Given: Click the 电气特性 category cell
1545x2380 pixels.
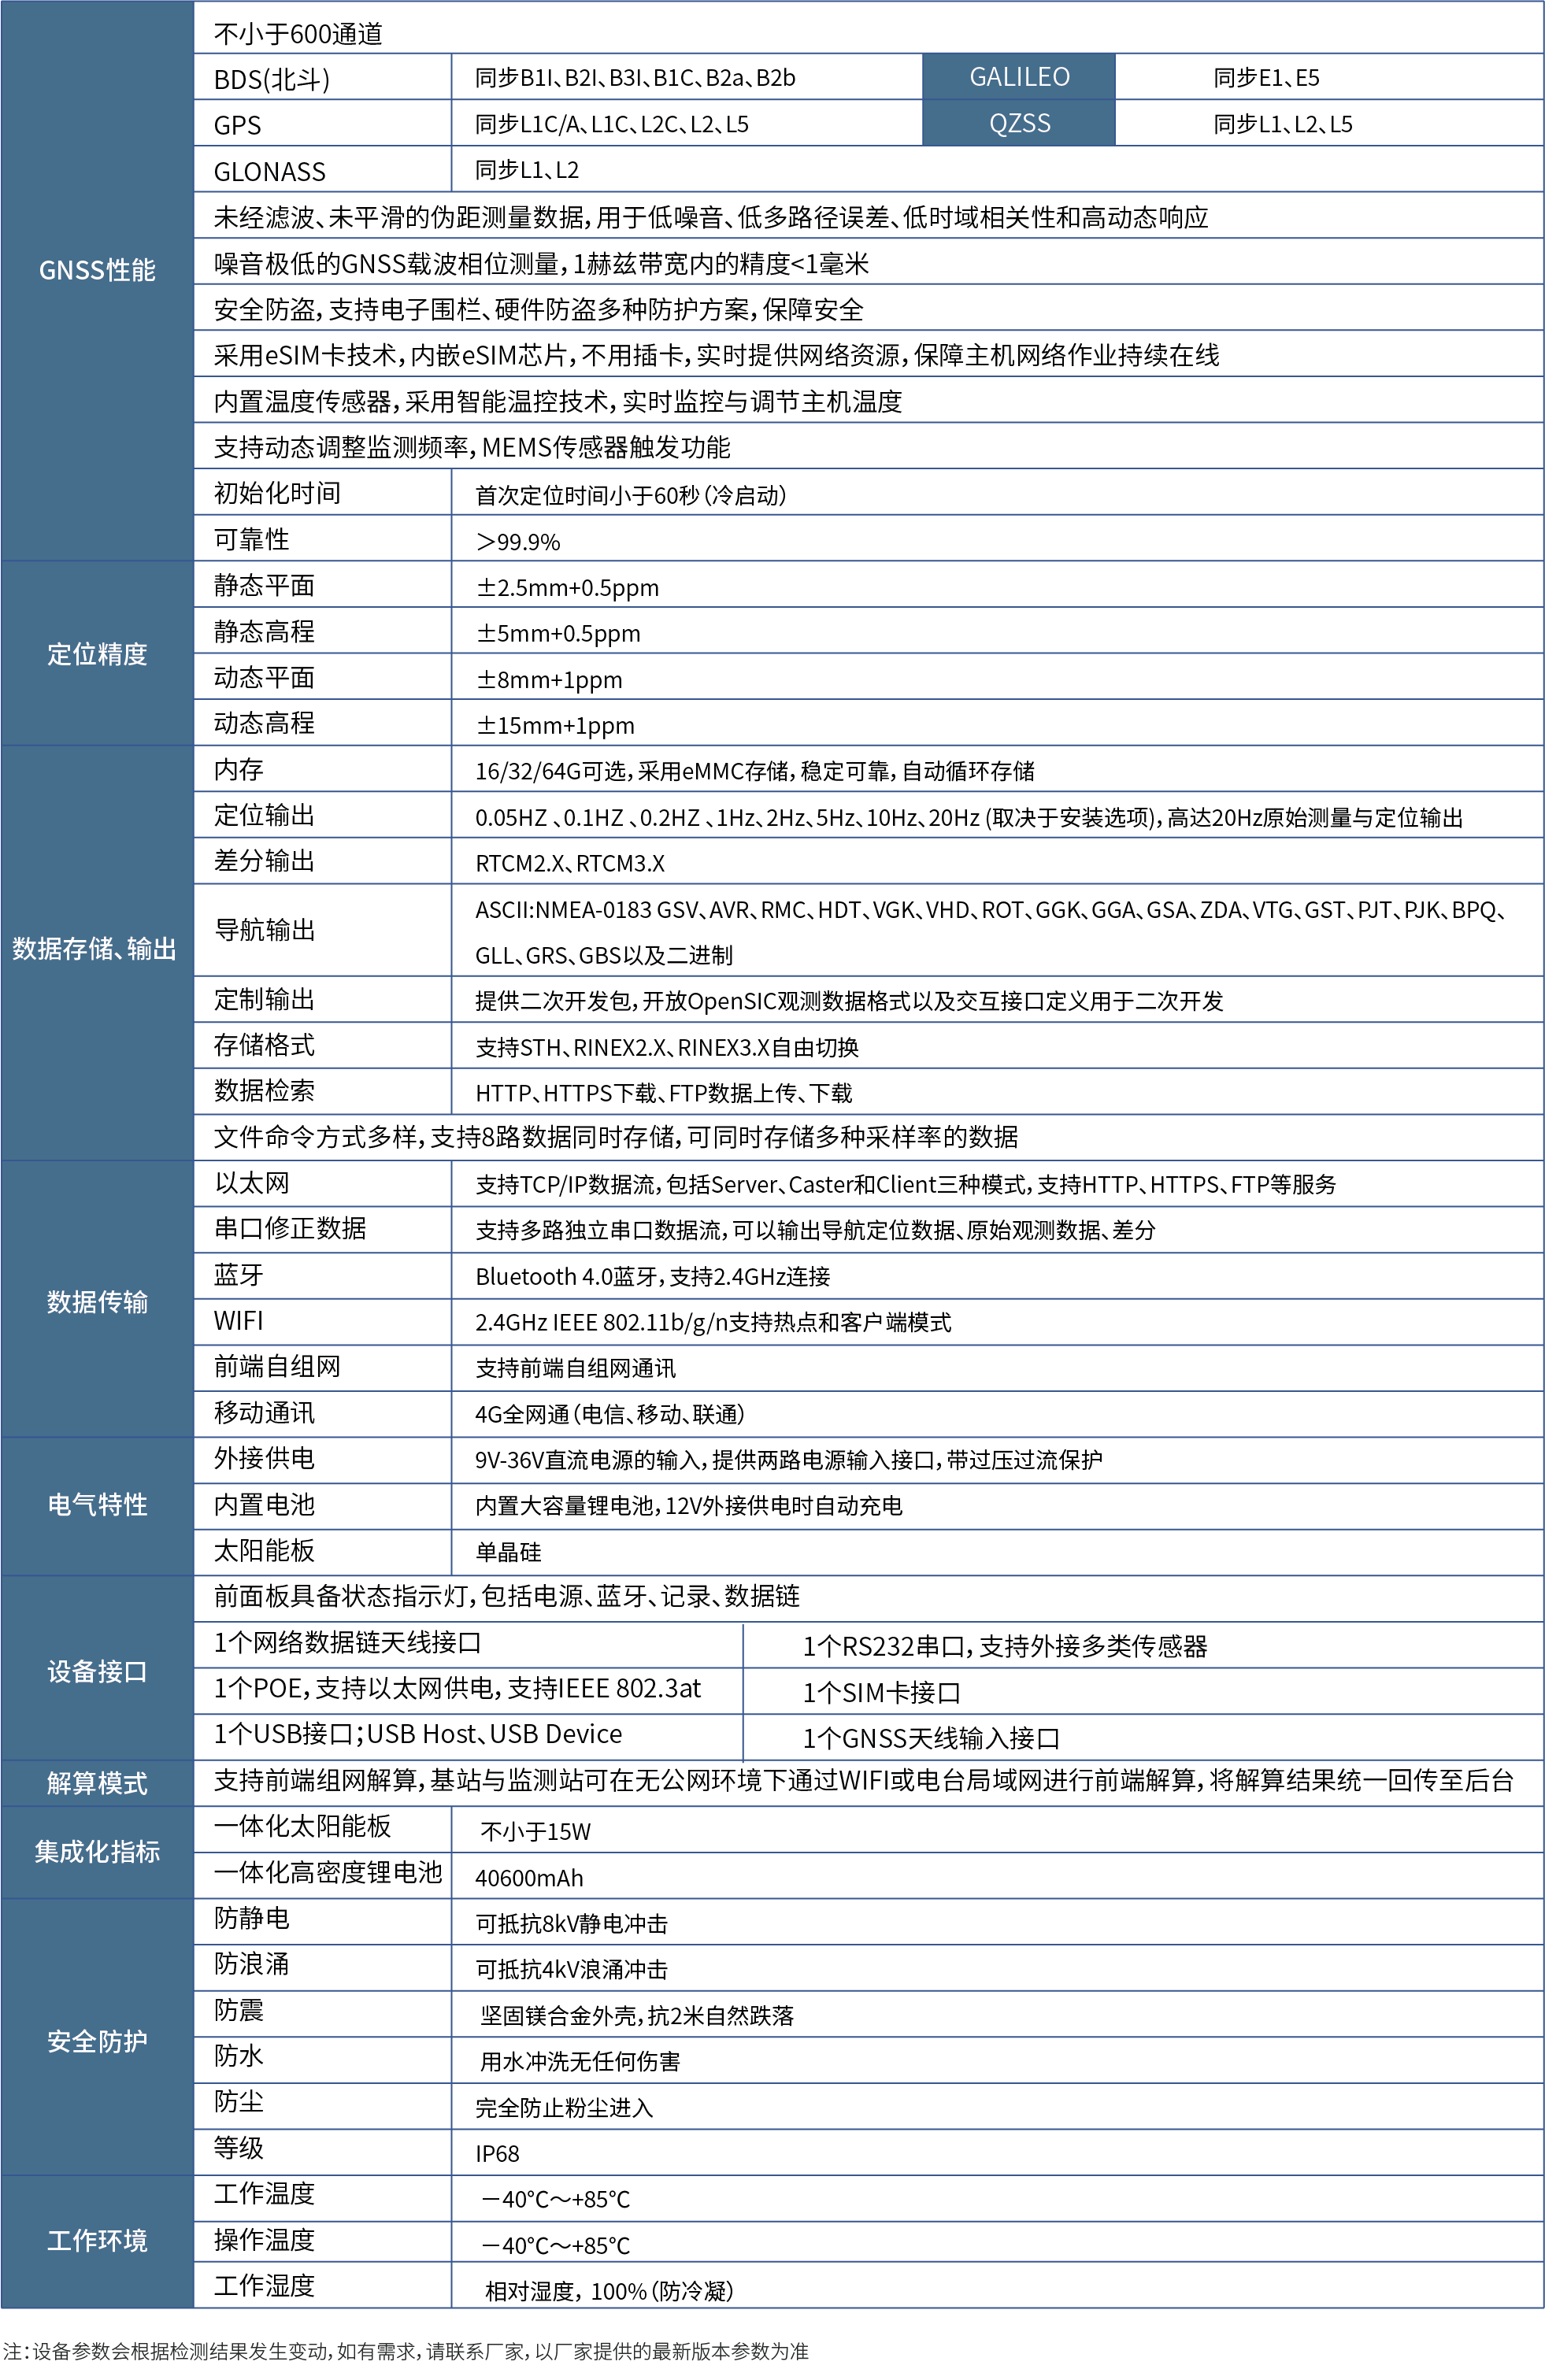Looking at the screenshot, I should 97,1505.
